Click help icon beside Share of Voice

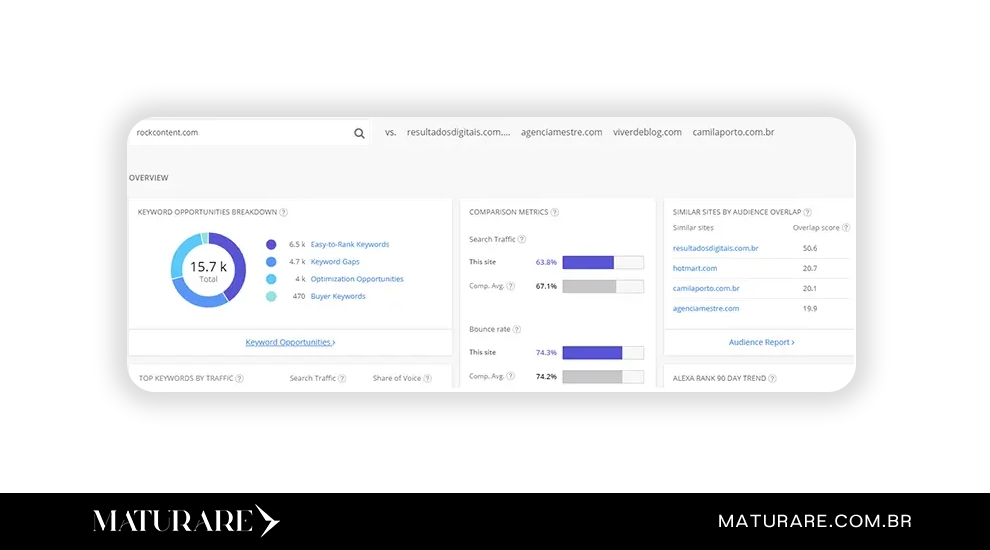click(x=427, y=378)
